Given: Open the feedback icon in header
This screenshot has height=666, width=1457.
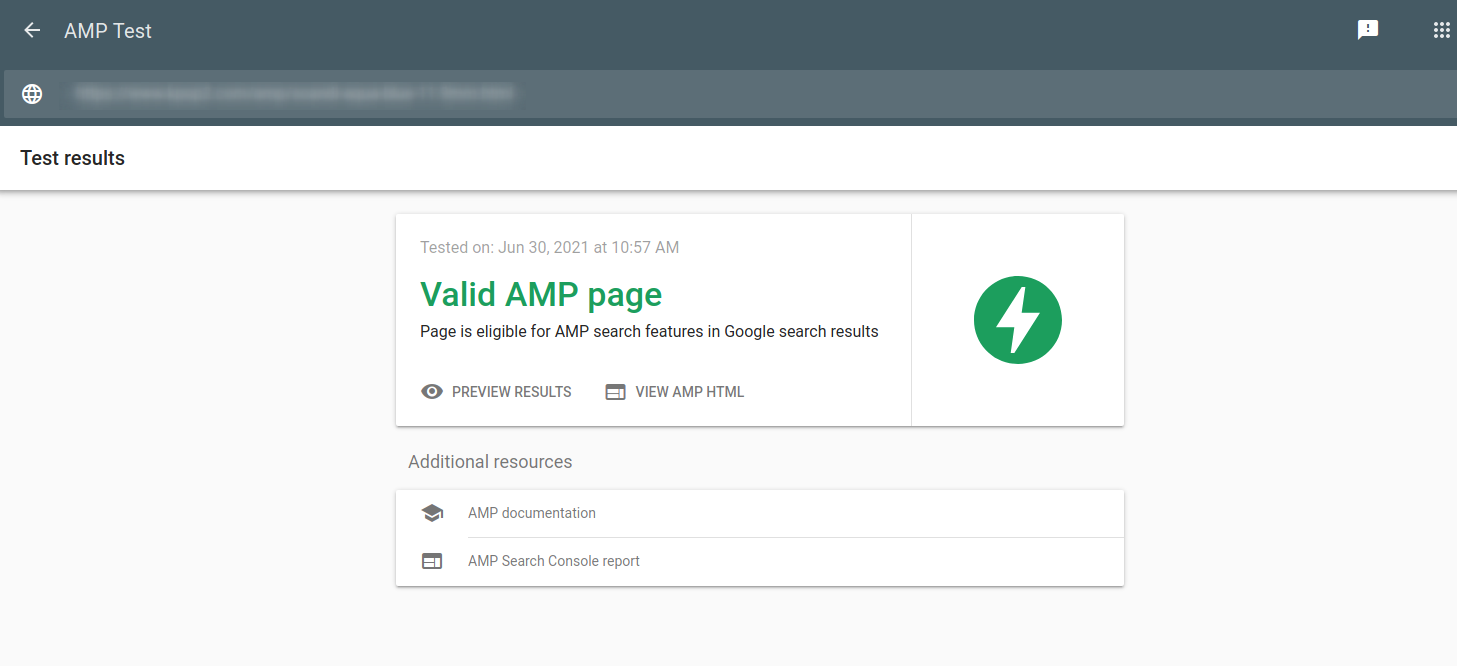Looking at the screenshot, I should (x=1368, y=30).
